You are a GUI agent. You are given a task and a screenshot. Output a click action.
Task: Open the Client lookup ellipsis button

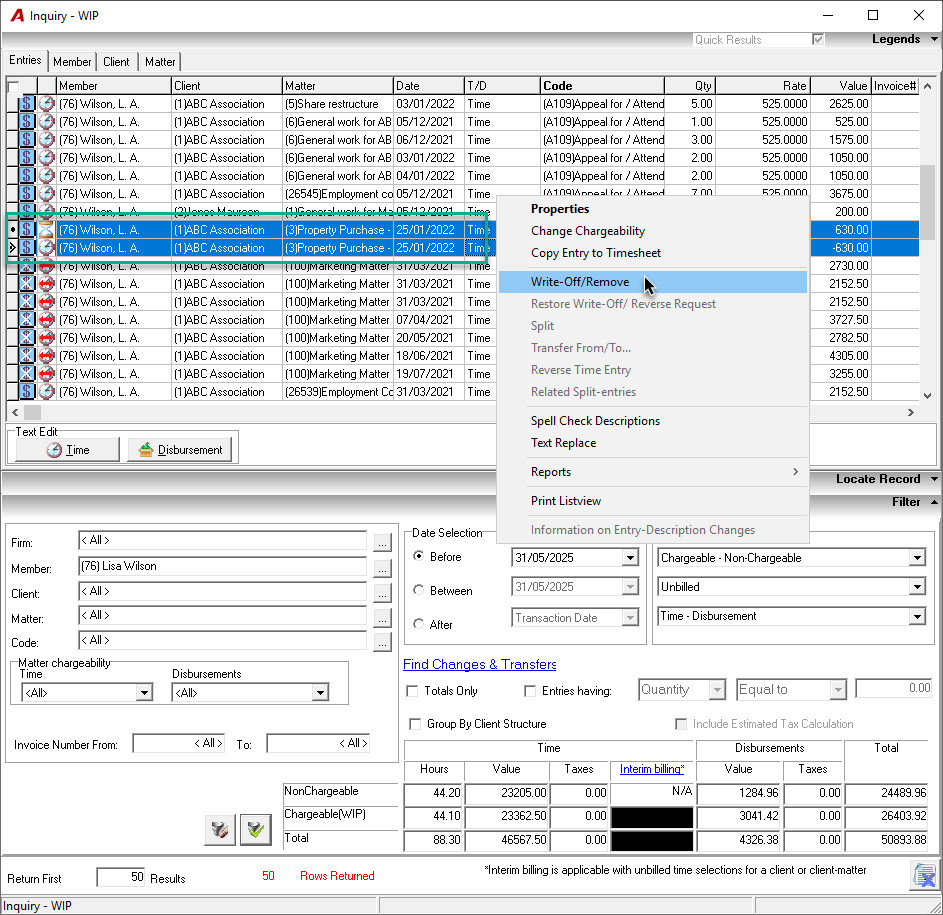(382, 593)
